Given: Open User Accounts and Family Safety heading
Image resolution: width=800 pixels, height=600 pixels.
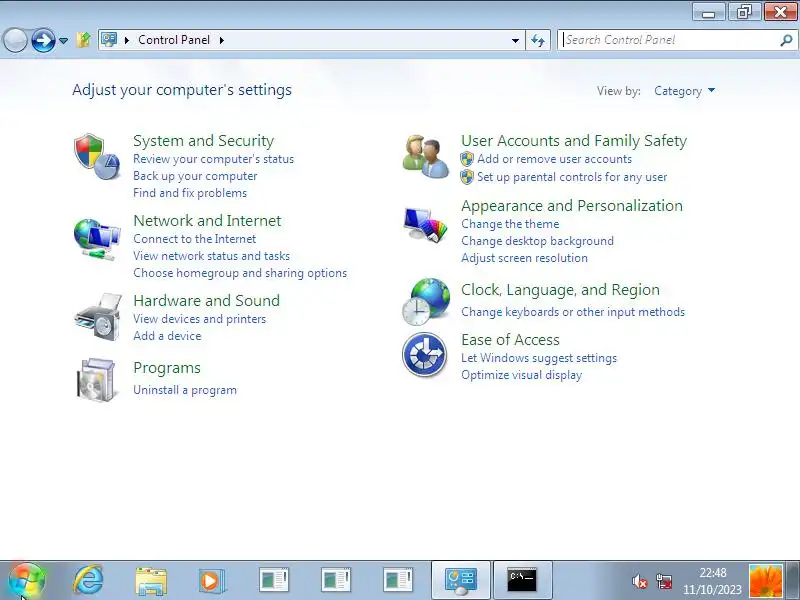Looking at the screenshot, I should [574, 140].
